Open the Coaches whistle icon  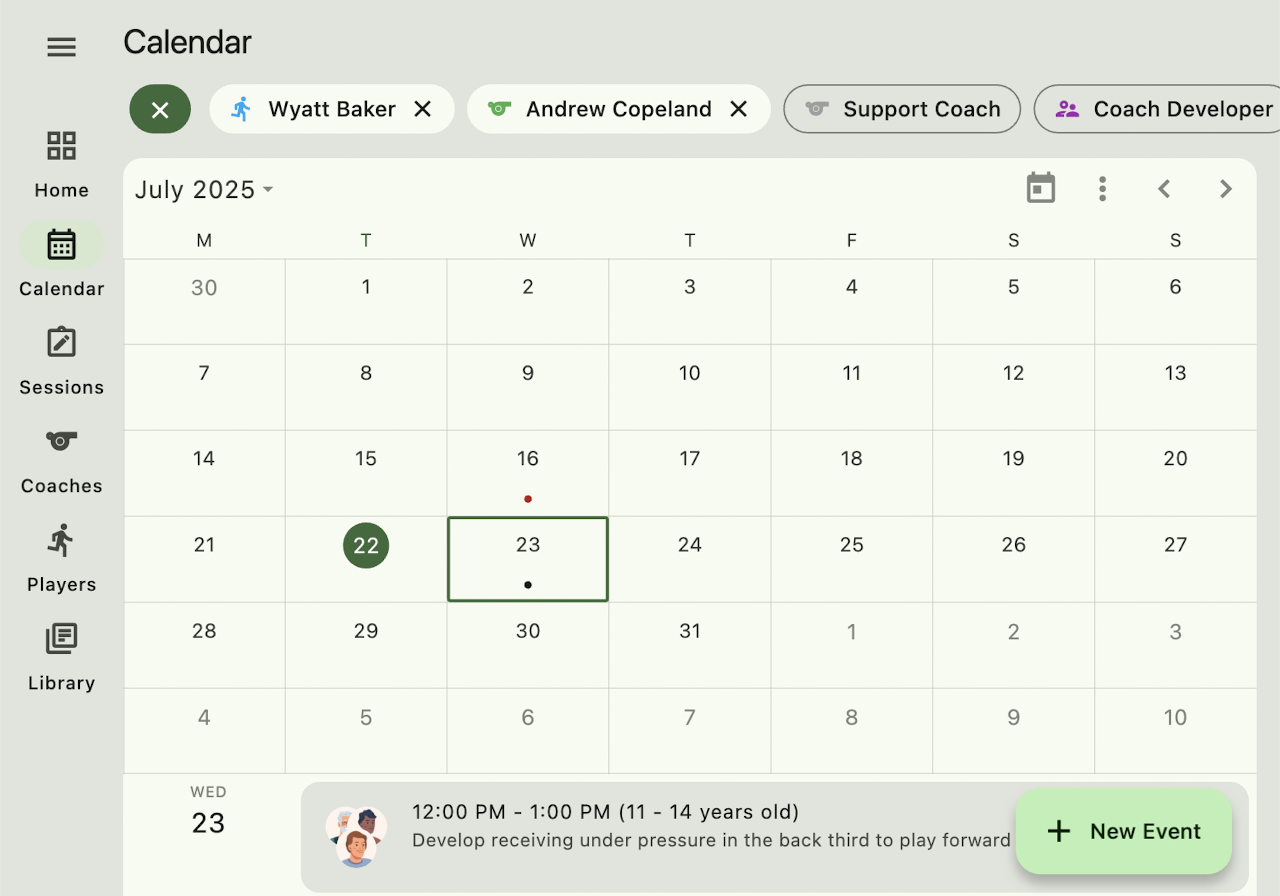(x=61, y=441)
